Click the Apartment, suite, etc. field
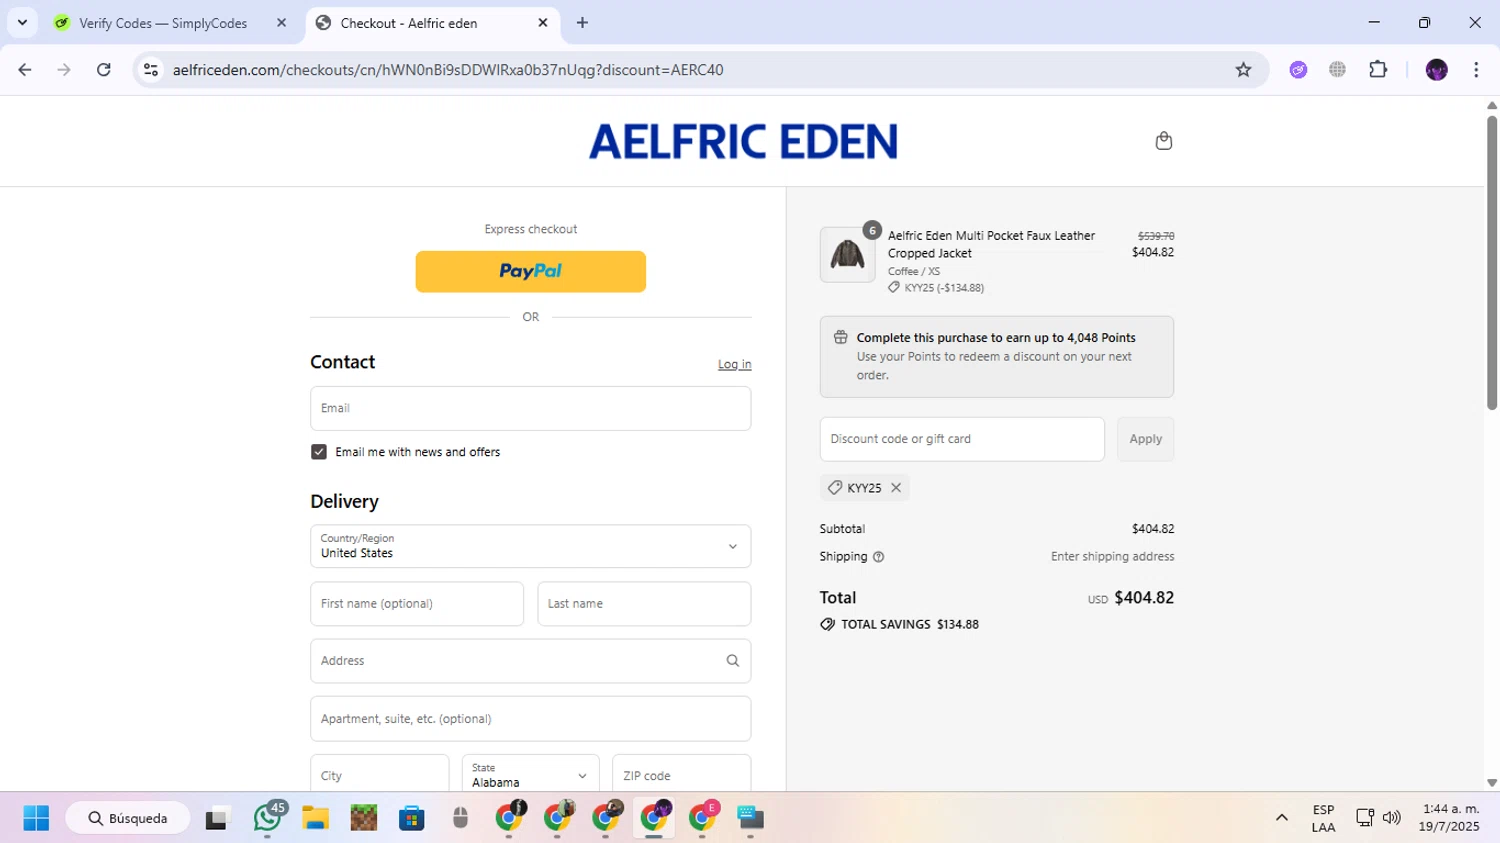 click(530, 719)
